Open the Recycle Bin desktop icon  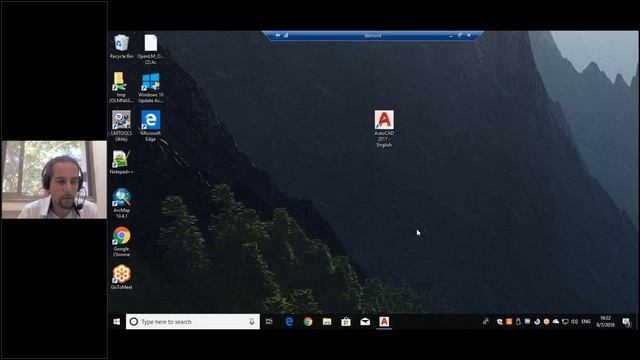122,47
